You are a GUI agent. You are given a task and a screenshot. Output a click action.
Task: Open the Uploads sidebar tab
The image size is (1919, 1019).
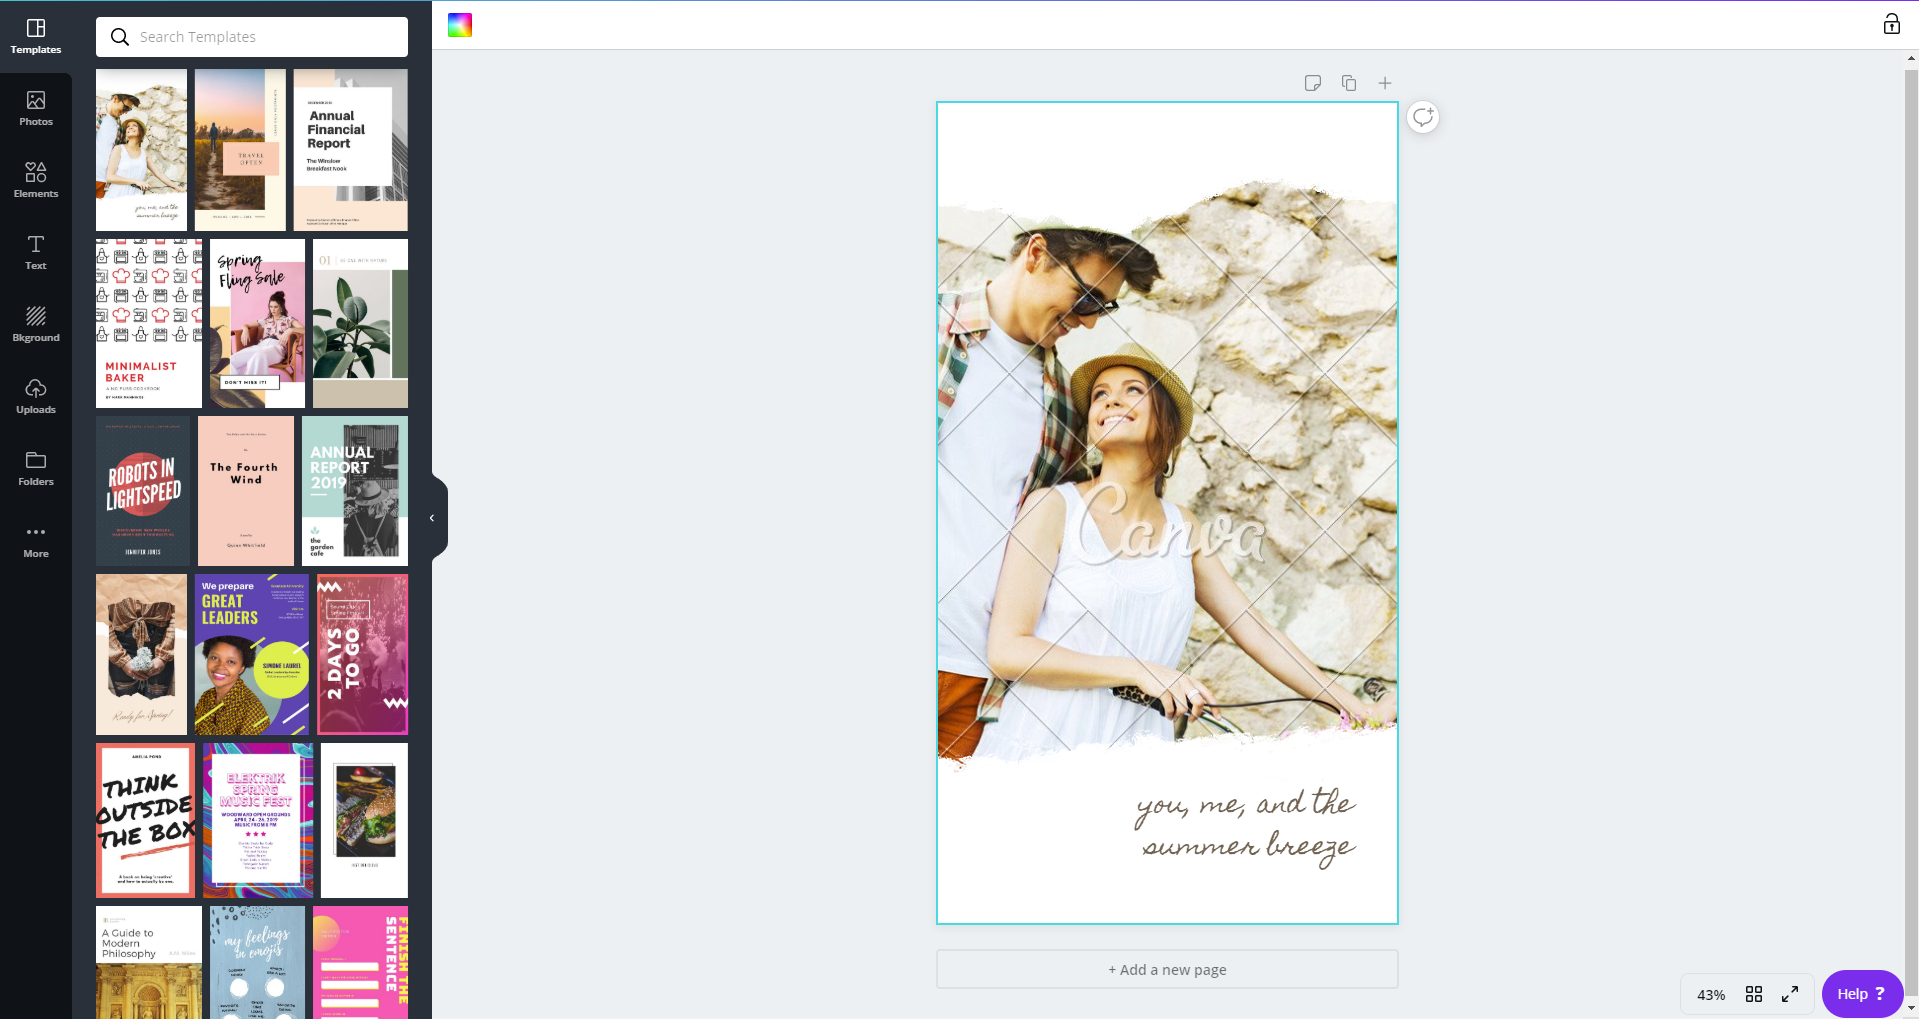click(x=36, y=396)
